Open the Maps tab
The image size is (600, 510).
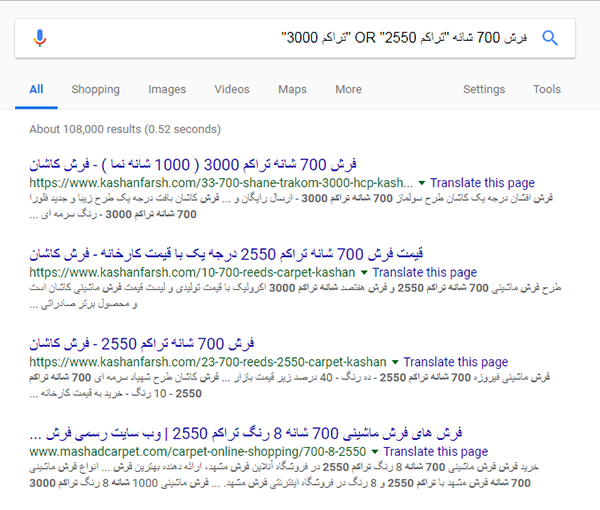[292, 89]
